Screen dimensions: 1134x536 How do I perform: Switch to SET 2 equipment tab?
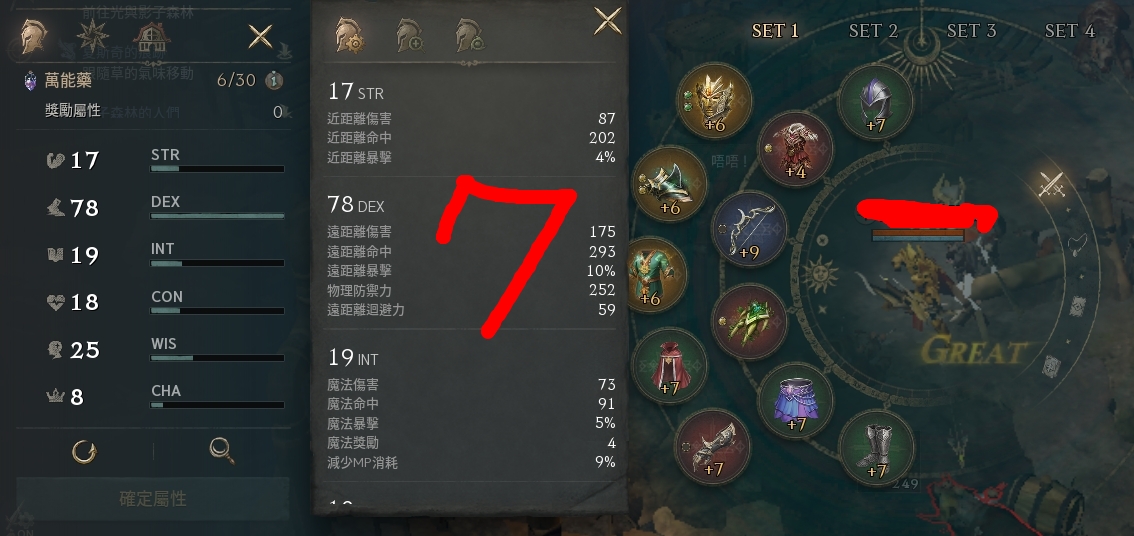[x=874, y=30]
